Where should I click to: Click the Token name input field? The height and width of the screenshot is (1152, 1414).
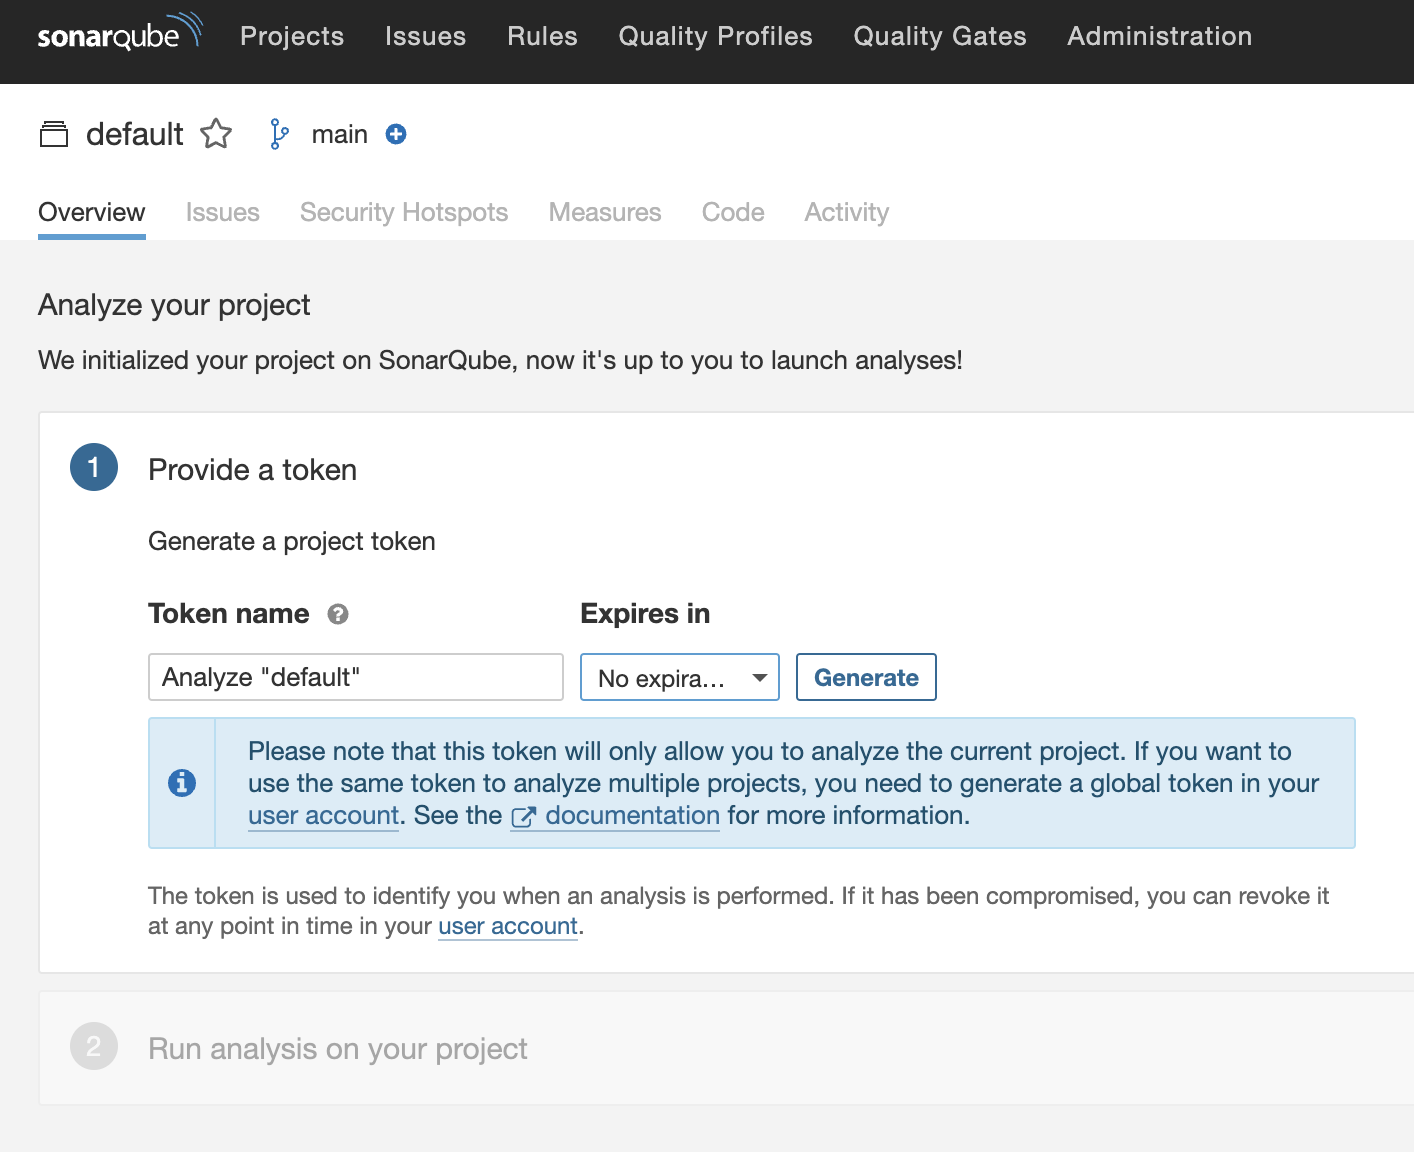pyautogui.click(x=355, y=677)
